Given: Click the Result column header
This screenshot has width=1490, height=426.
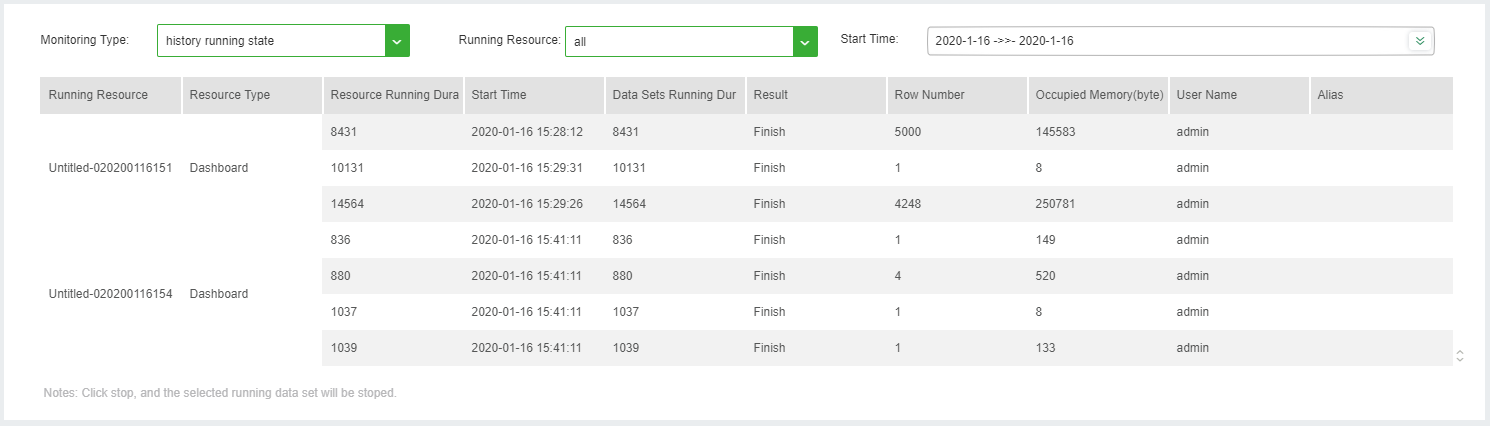Looking at the screenshot, I should 815,95.
